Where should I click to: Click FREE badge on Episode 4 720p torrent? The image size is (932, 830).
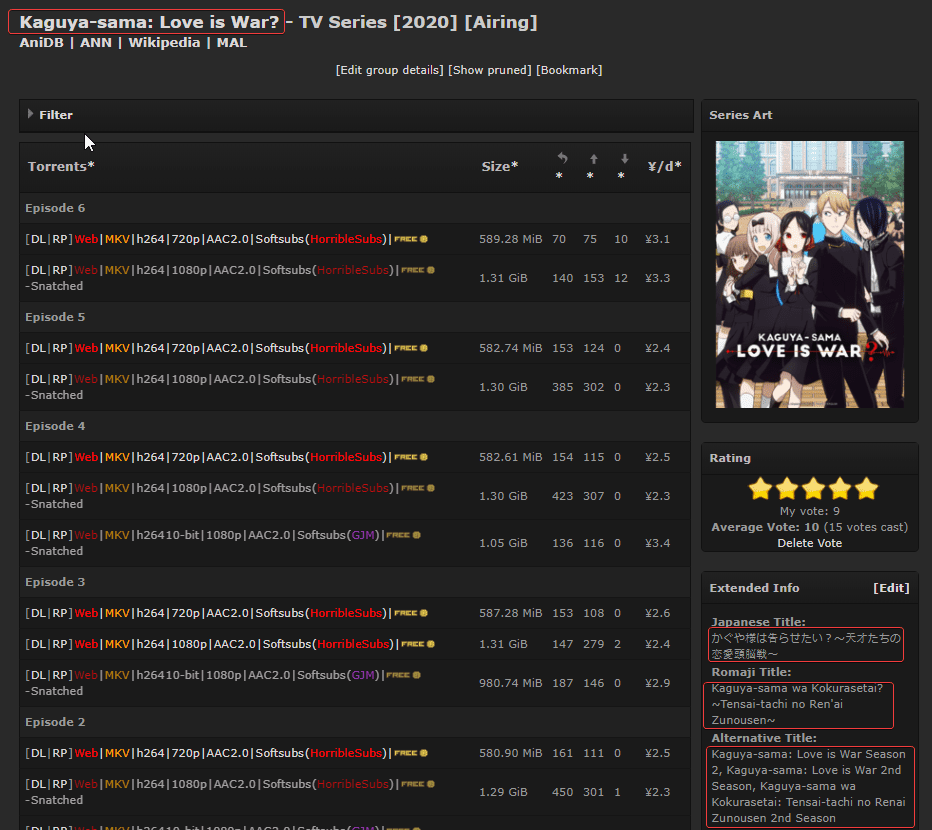[x=411, y=457]
